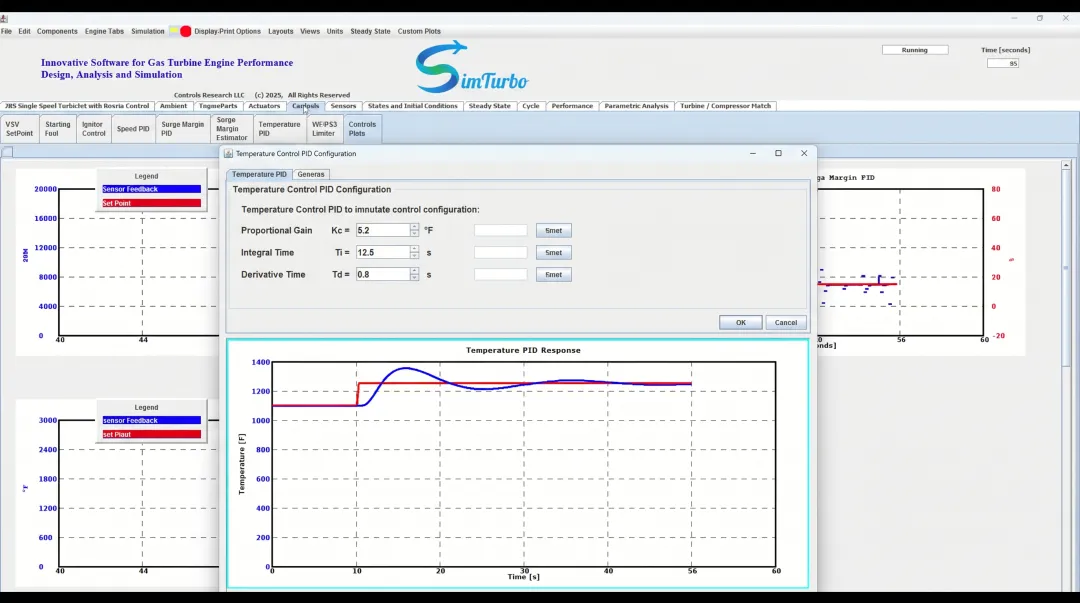Open the Edit menu
Screen dimensions: 1080x603
point(24,31)
